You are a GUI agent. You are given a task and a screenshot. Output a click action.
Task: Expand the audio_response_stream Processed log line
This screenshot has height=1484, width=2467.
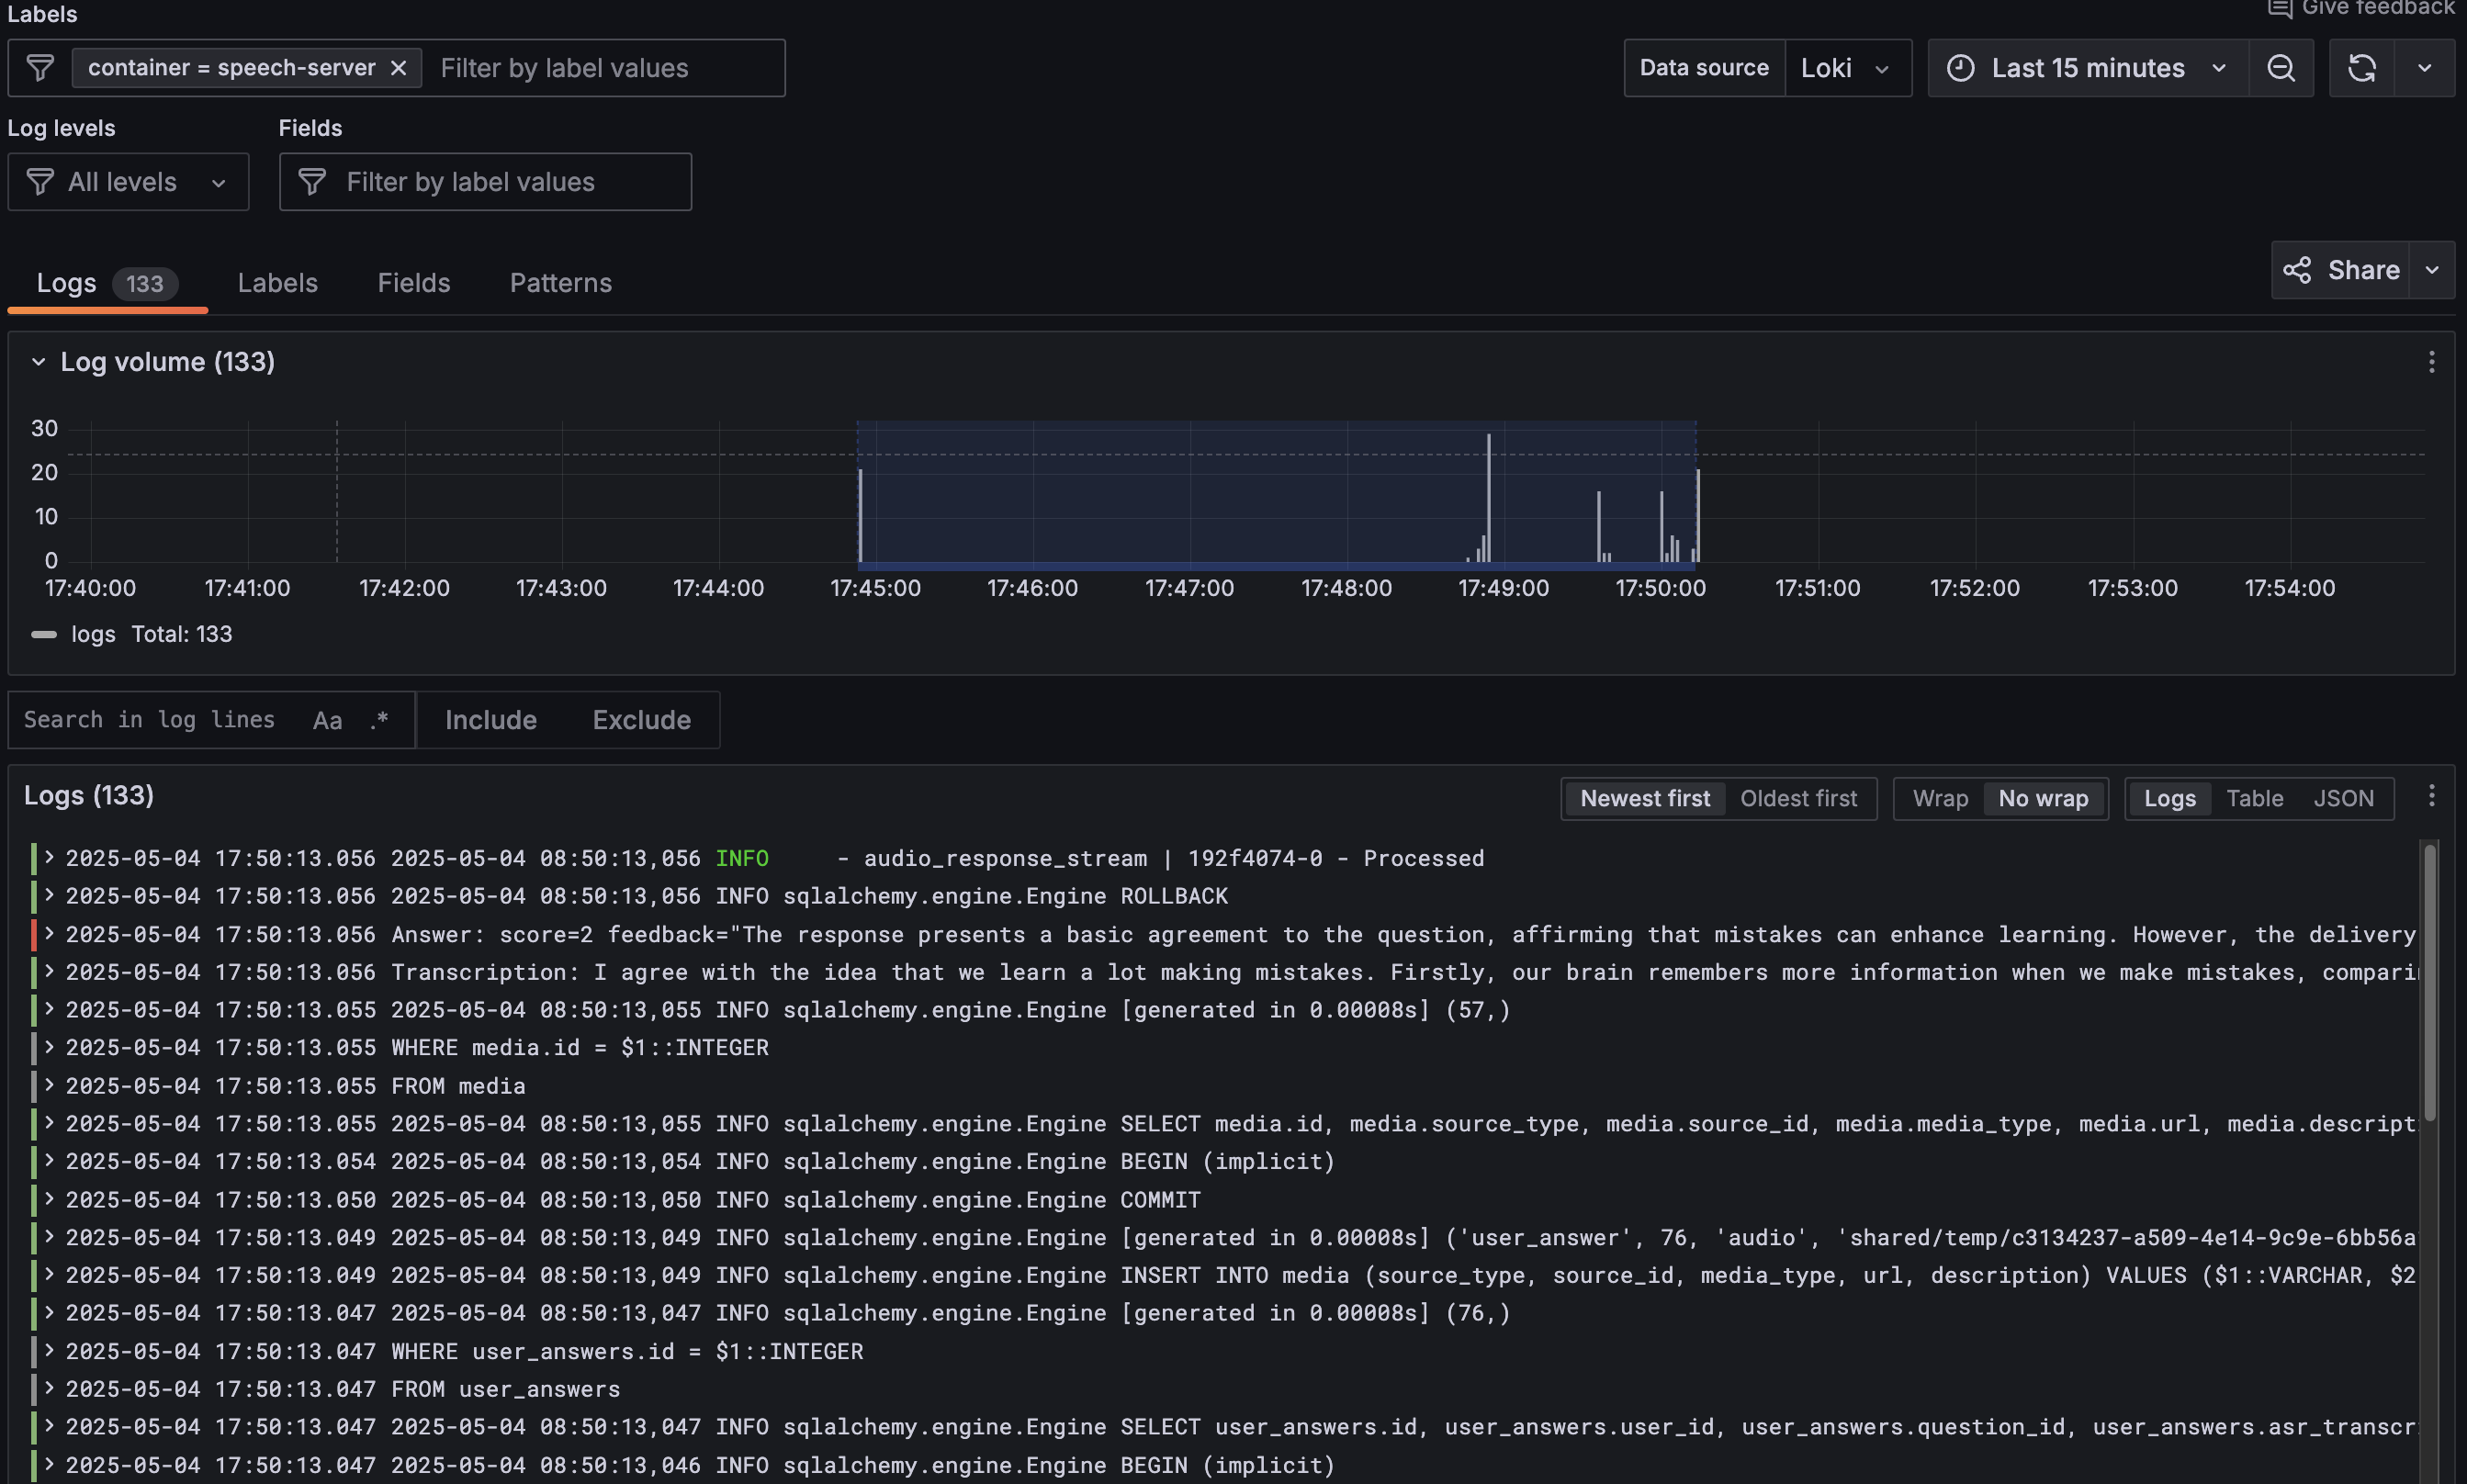pyautogui.click(x=48, y=858)
